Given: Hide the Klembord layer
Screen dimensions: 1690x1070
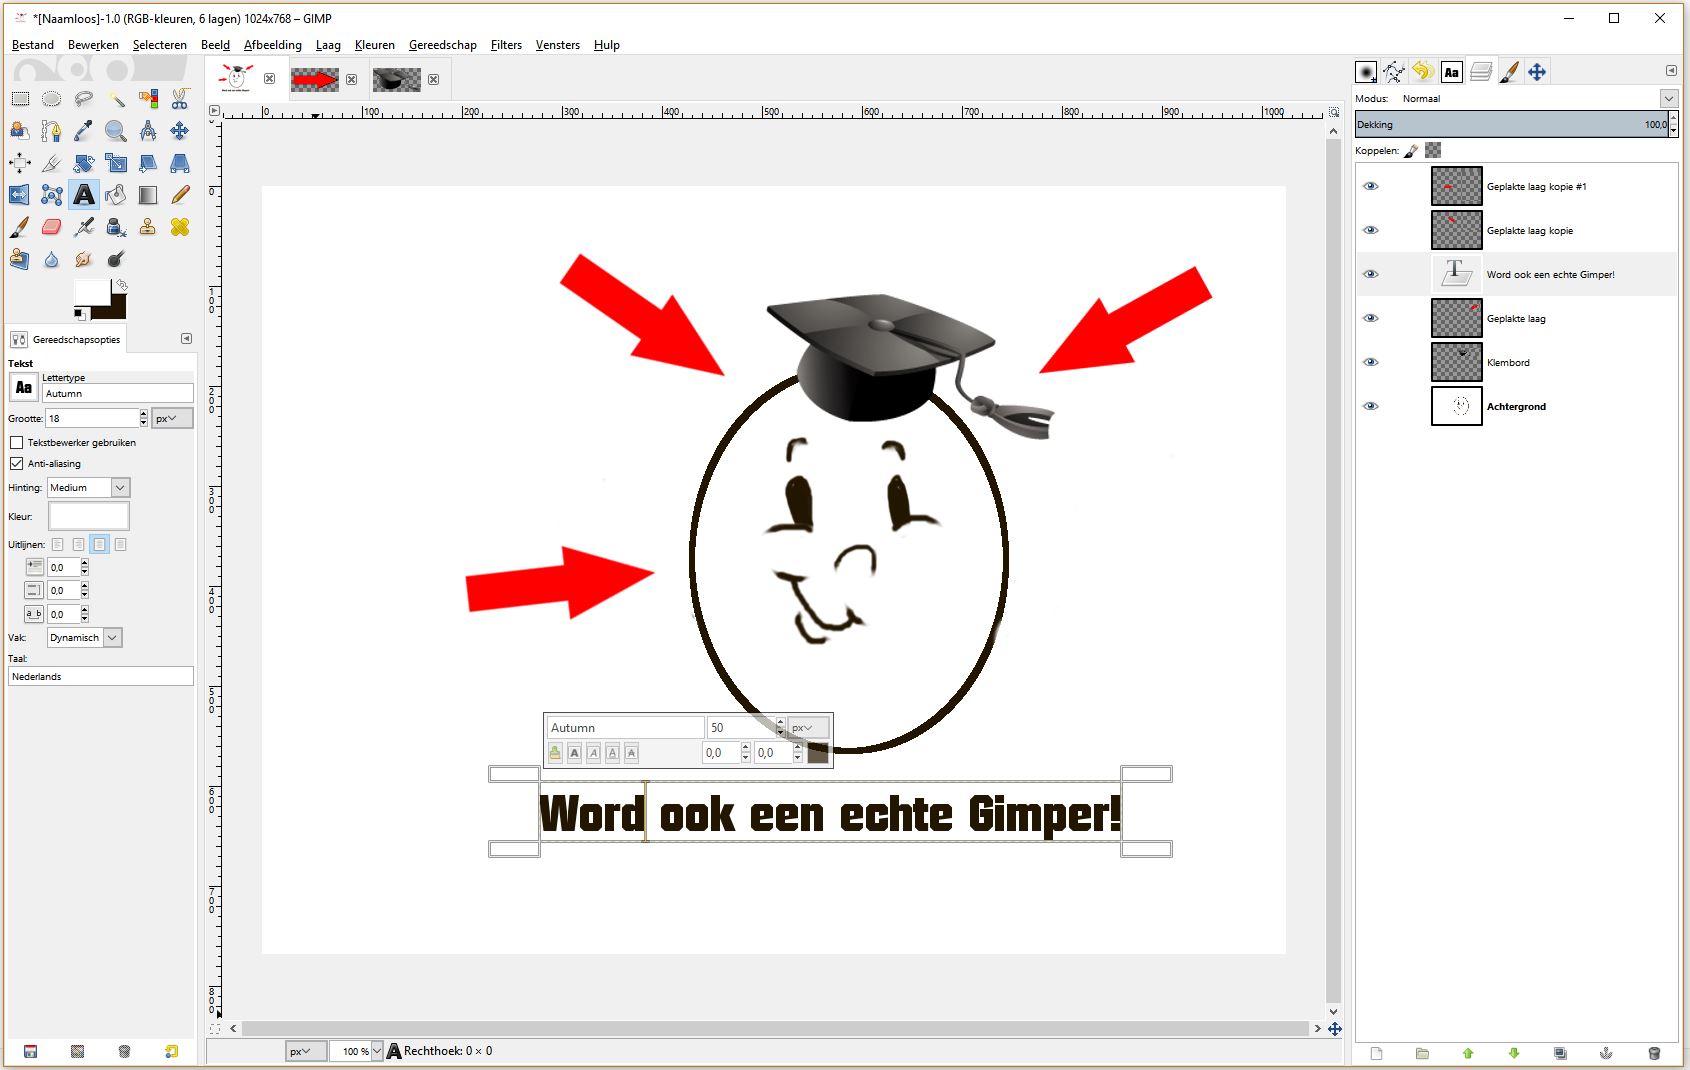Looking at the screenshot, I should click(x=1371, y=362).
